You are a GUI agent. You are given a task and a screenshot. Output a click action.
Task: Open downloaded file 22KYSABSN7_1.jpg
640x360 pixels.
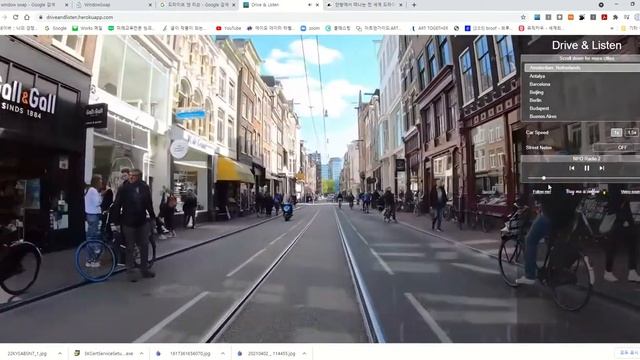click(x=27, y=353)
